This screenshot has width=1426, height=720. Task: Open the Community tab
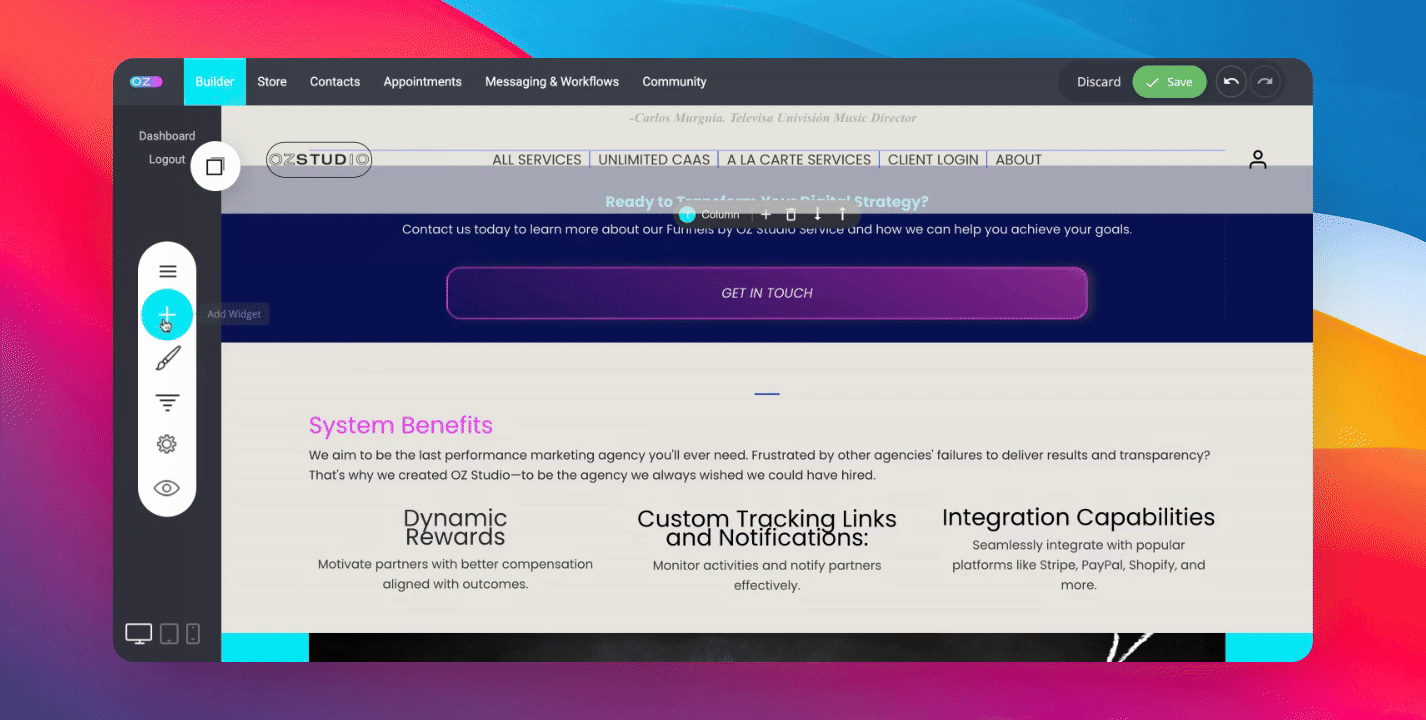click(x=674, y=82)
